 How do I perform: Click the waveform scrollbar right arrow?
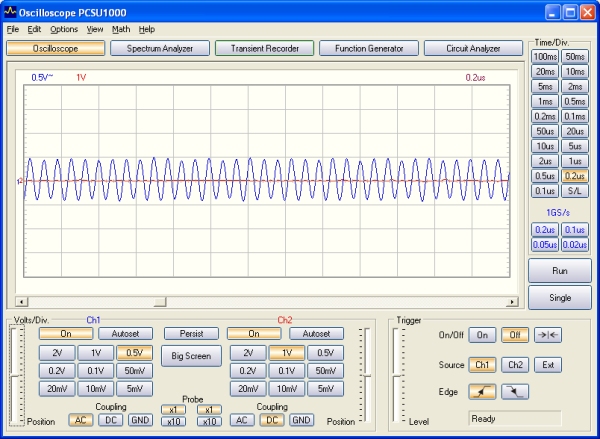tap(513, 301)
